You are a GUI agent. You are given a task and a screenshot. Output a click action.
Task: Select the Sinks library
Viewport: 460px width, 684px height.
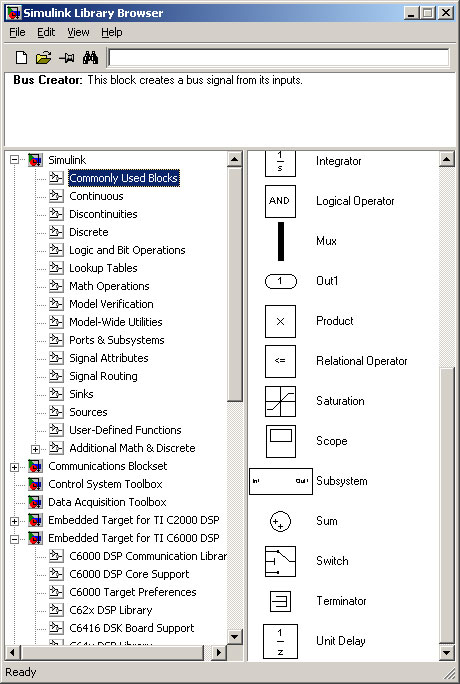point(82,394)
